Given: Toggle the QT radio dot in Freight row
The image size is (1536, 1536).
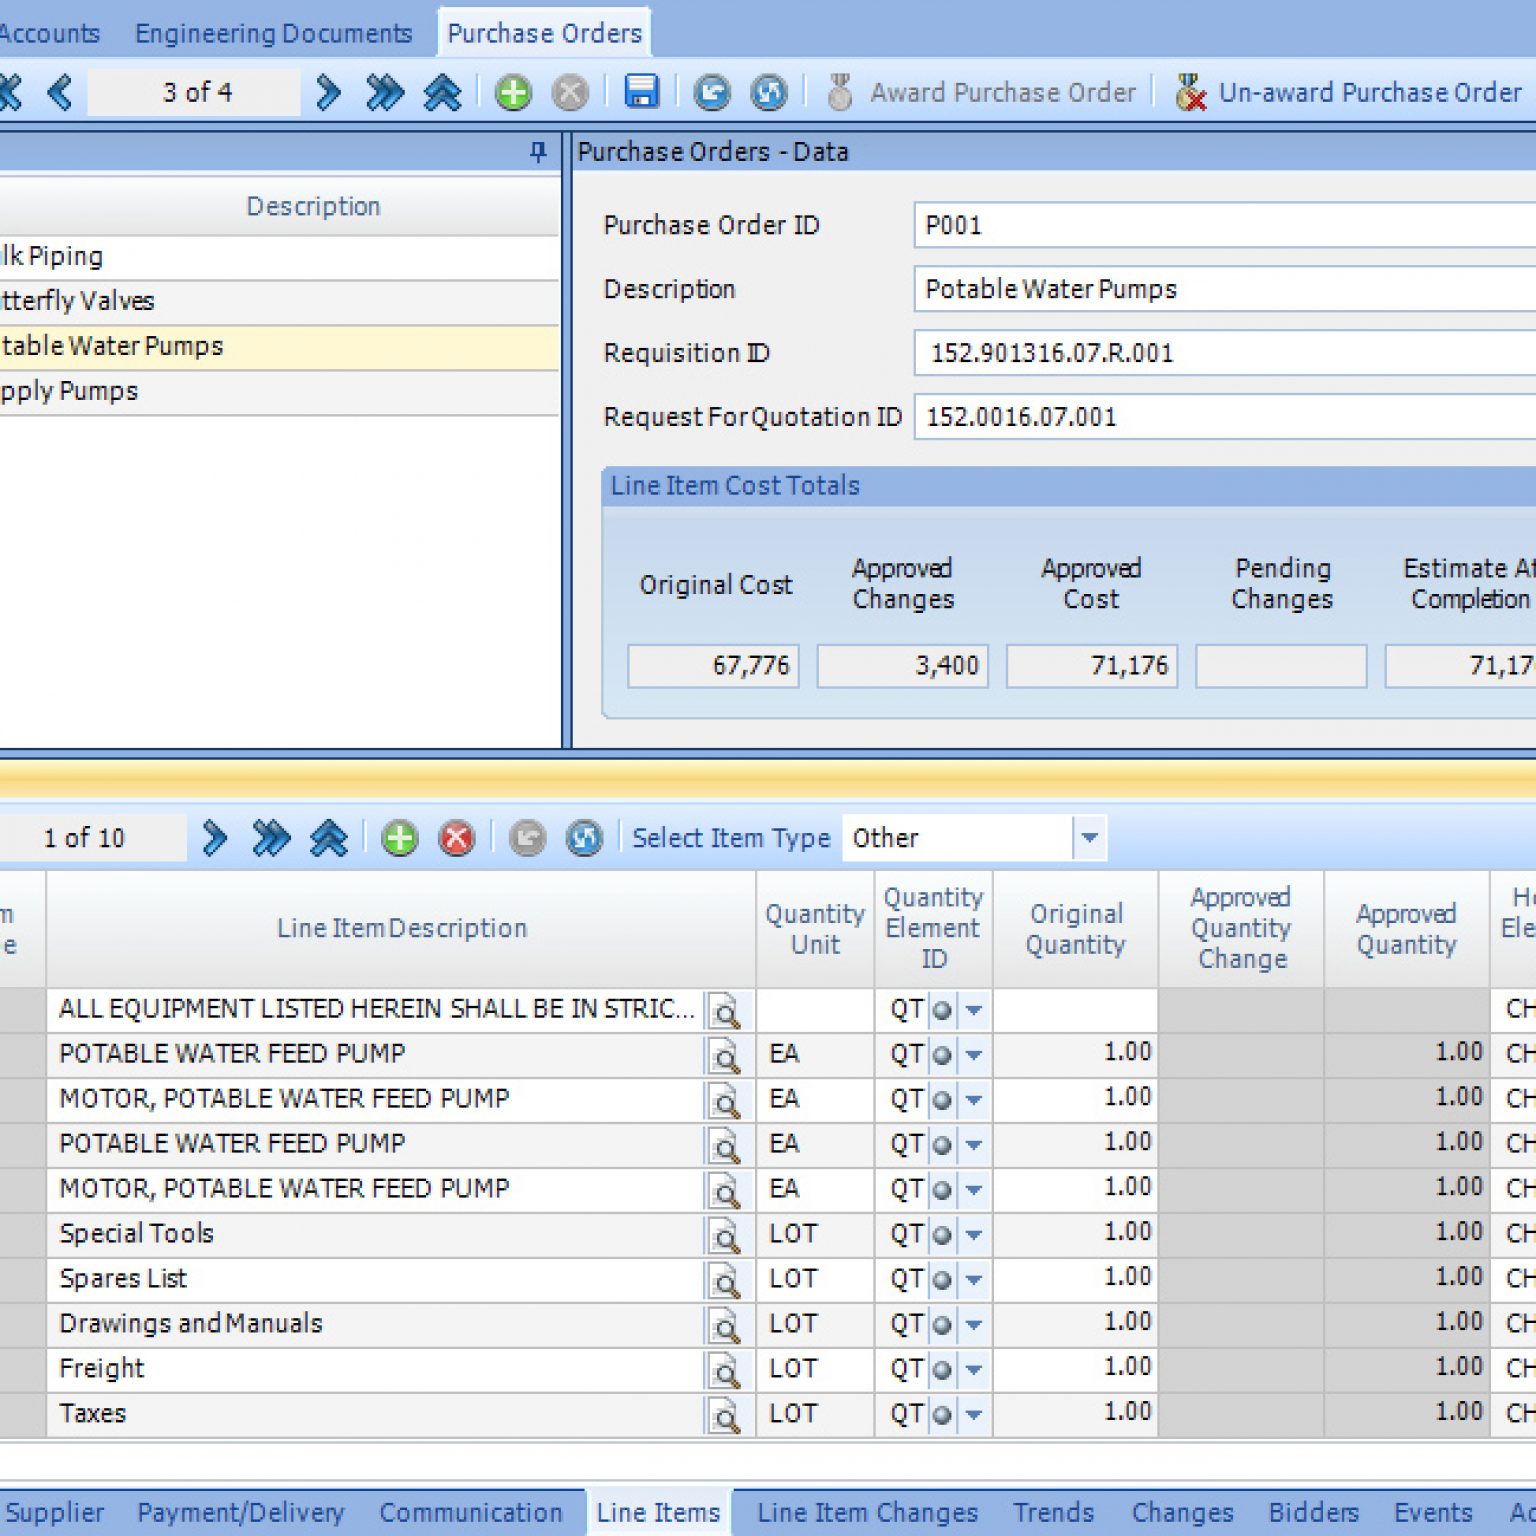Looking at the screenshot, I should (x=941, y=1370).
